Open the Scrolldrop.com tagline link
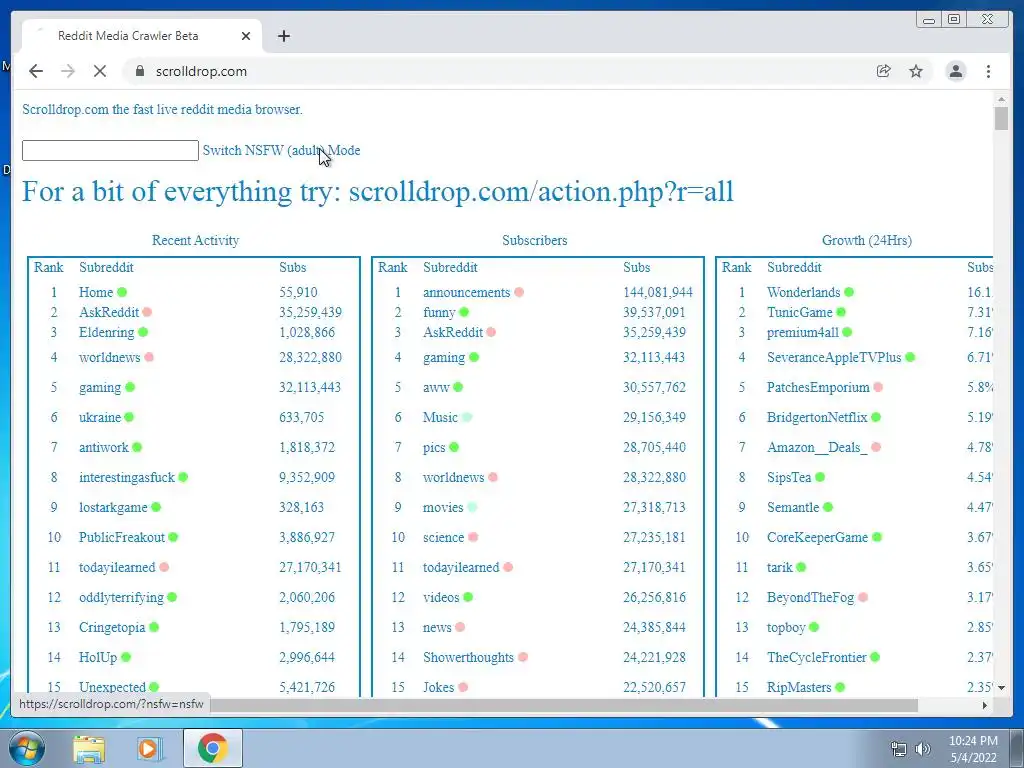 (x=162, y=109)
